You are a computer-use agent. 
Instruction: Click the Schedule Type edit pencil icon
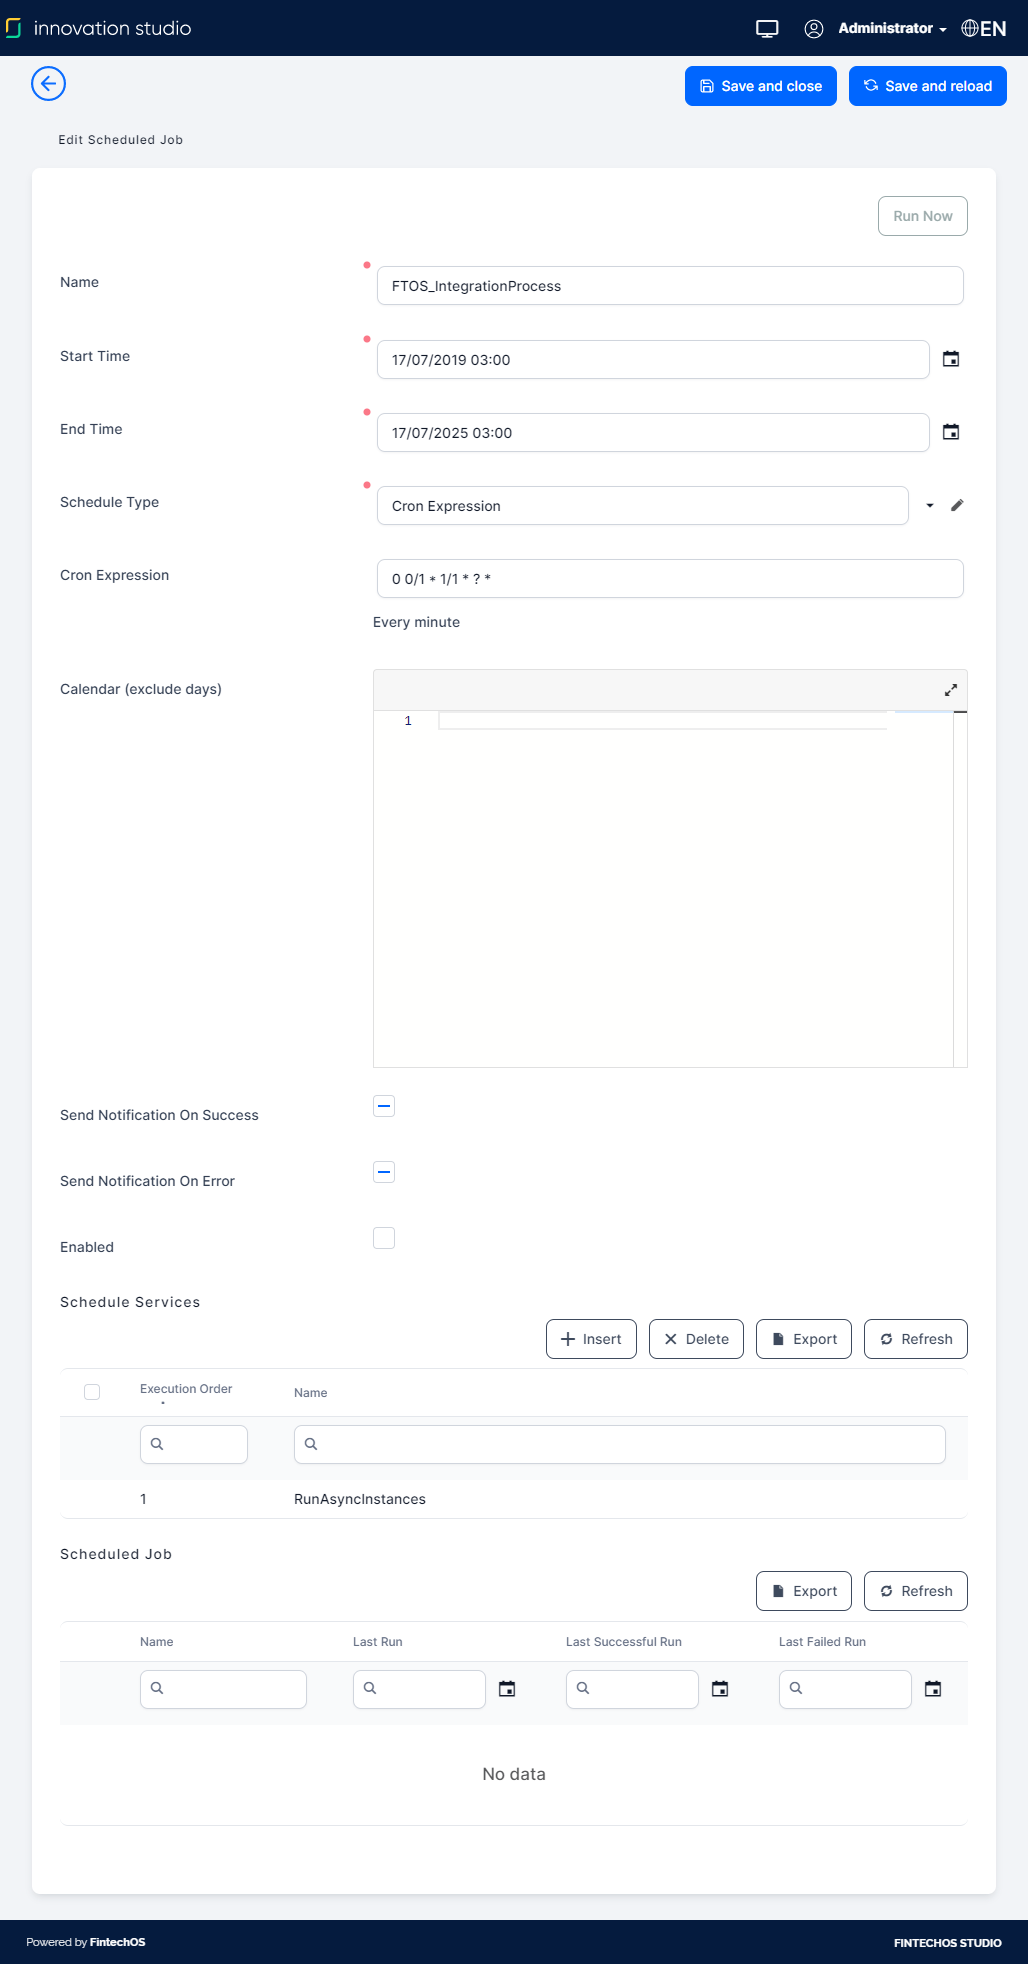pos(957,506)
